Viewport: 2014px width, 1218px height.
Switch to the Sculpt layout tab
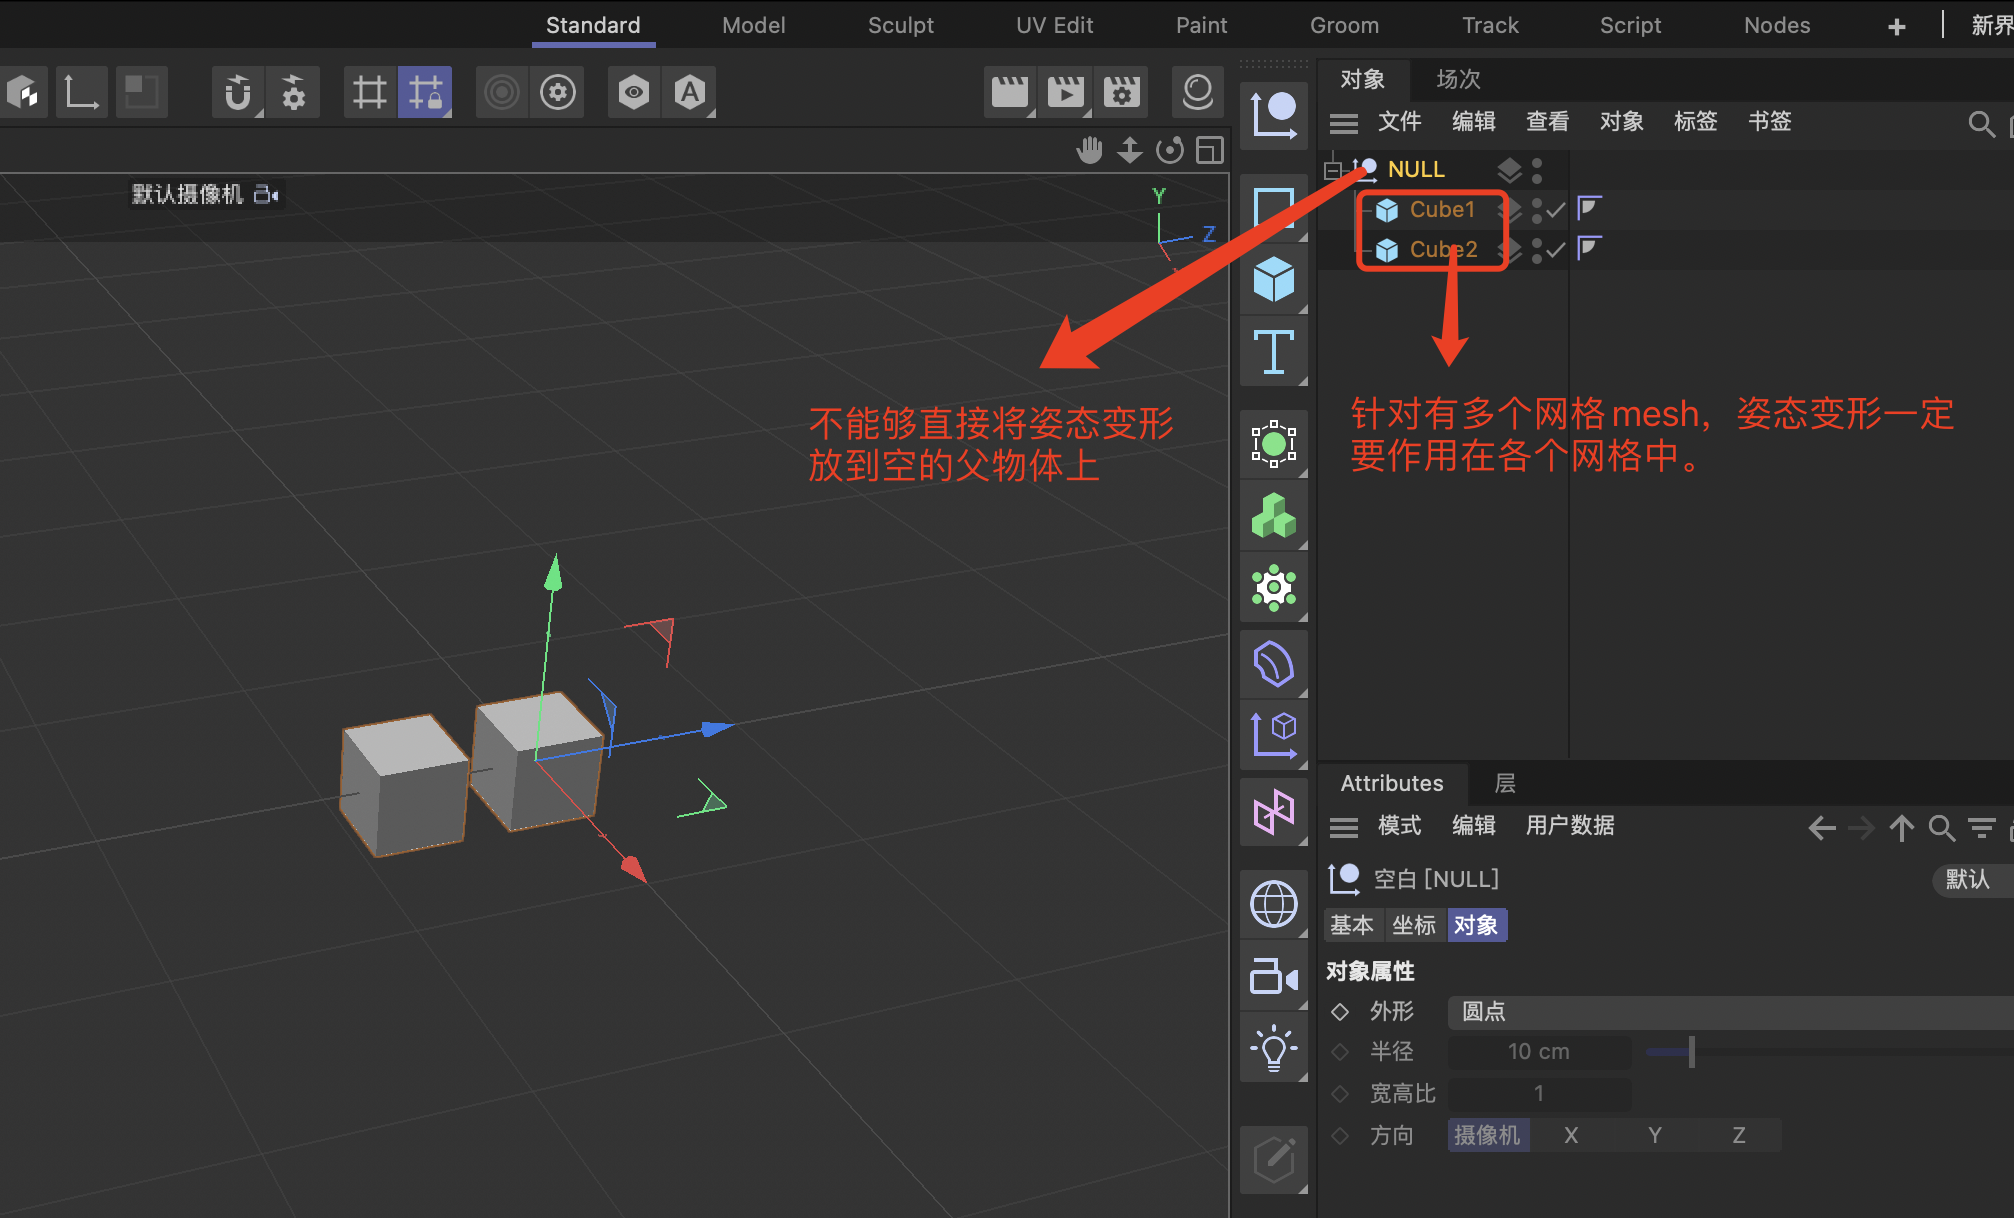pos(900,26)
